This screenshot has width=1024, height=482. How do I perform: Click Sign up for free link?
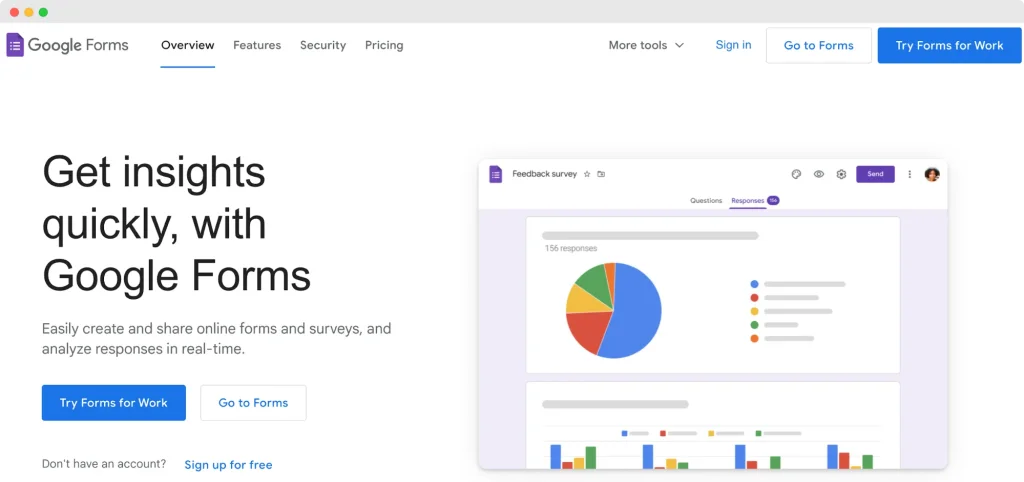pos(229,465)
